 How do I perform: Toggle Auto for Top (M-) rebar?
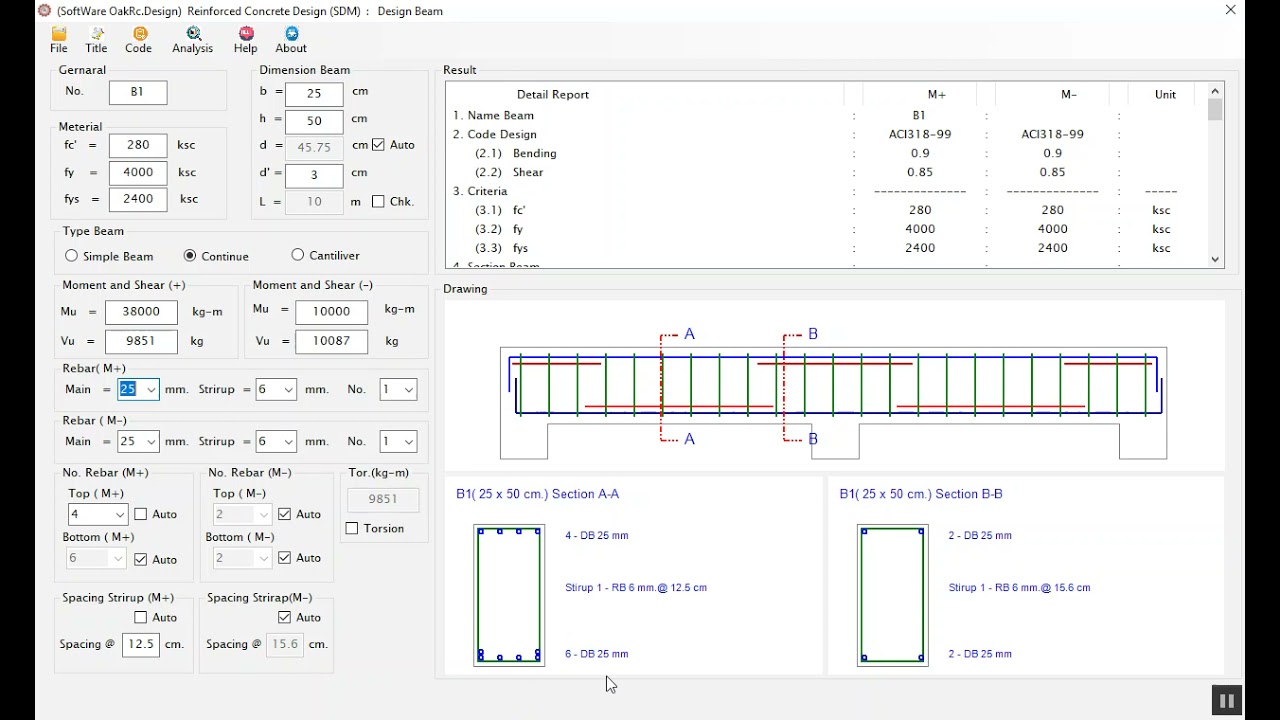point(285,514)
